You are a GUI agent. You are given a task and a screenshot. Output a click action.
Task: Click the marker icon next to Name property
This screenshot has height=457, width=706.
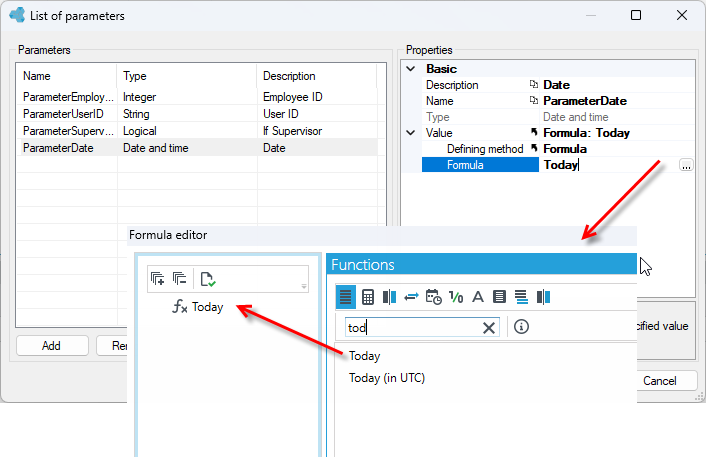point(534,100)
